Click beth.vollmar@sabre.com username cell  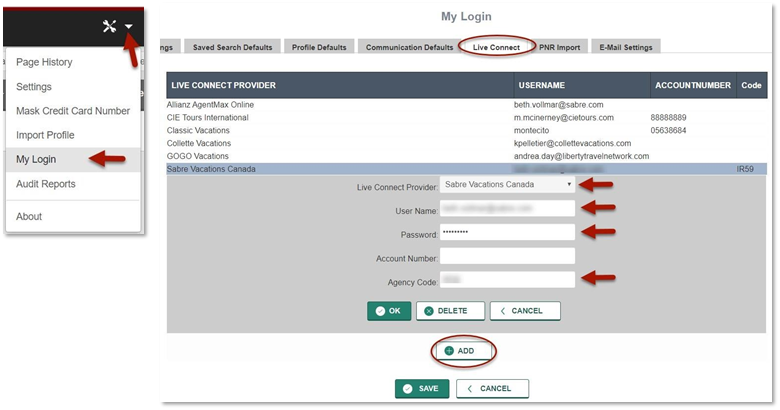[558, 104]
